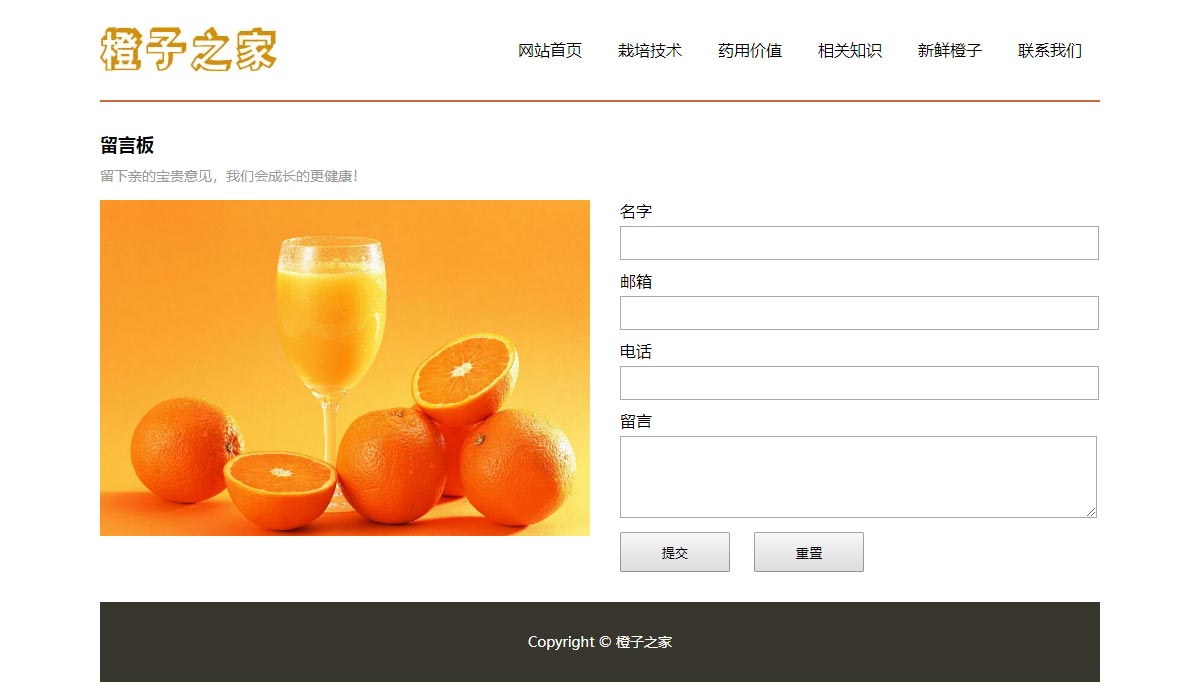1200x683 pixels.
Task: Click the 留言 textarea resize handle
Action: click(x=1091, y=512)
